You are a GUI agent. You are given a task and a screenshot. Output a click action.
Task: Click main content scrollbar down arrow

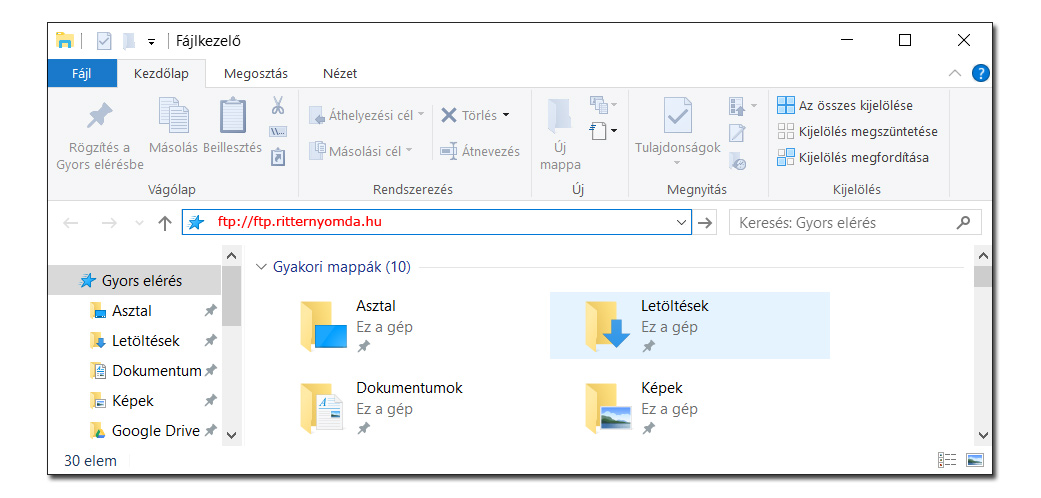pos(983,436)
